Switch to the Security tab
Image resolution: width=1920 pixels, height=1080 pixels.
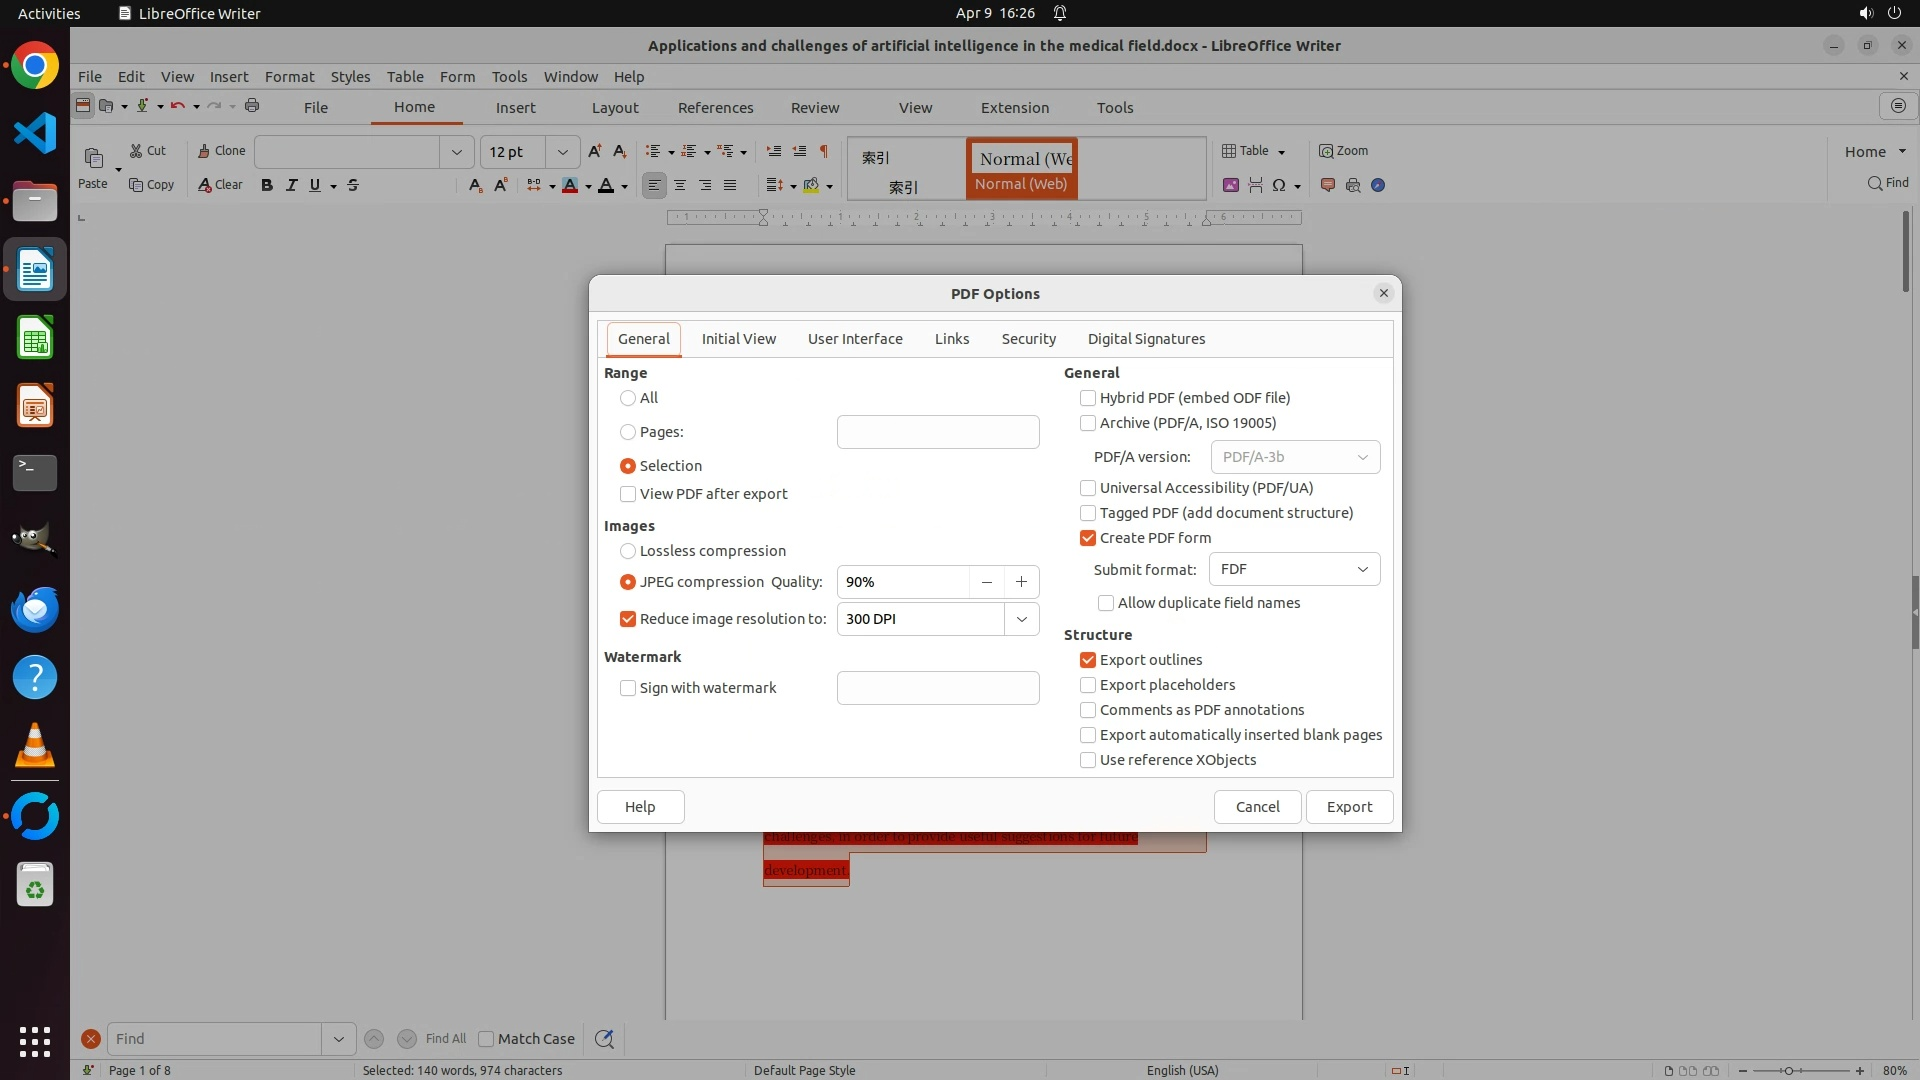click(x=1028, y=339)
